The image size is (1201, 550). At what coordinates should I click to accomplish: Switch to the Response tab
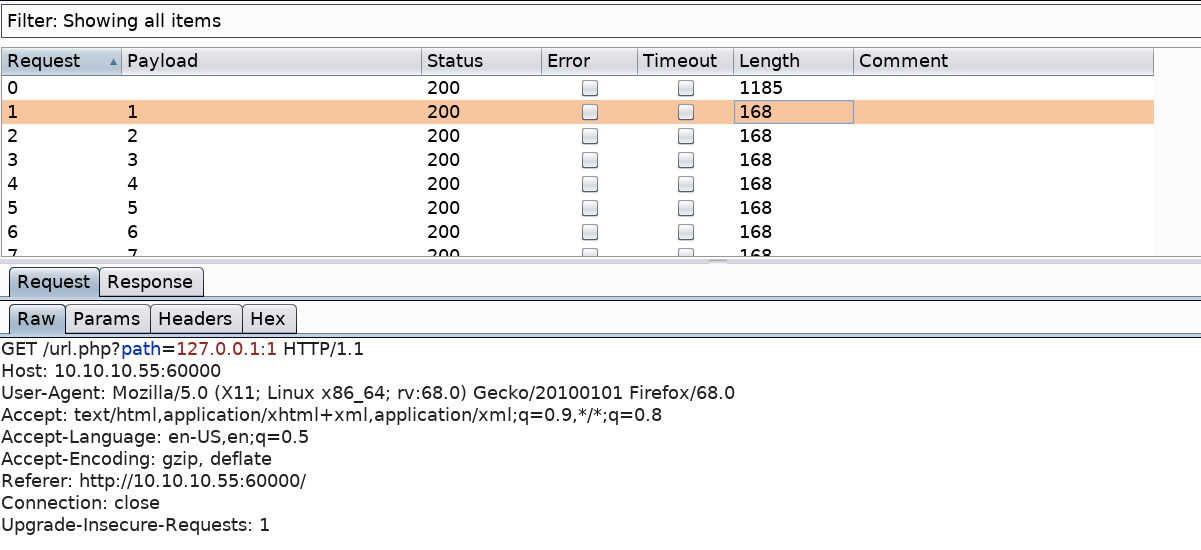click(x=150, y=282)
